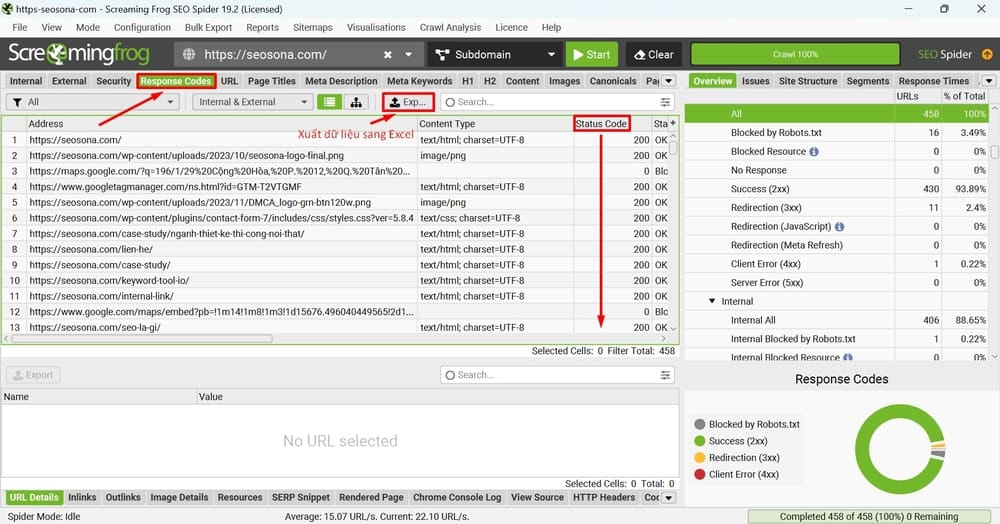The image size is (1000, 524).
Task: Open the 'All' filter dropdown
Action: (x=92, y=102)
